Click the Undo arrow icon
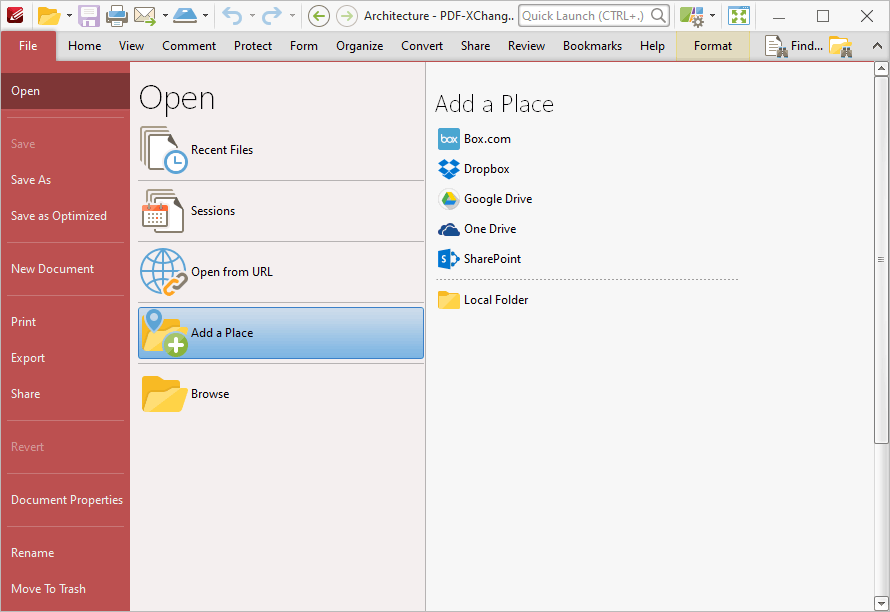This screenshot has height=612, width=890. click(x=232, y=16)
